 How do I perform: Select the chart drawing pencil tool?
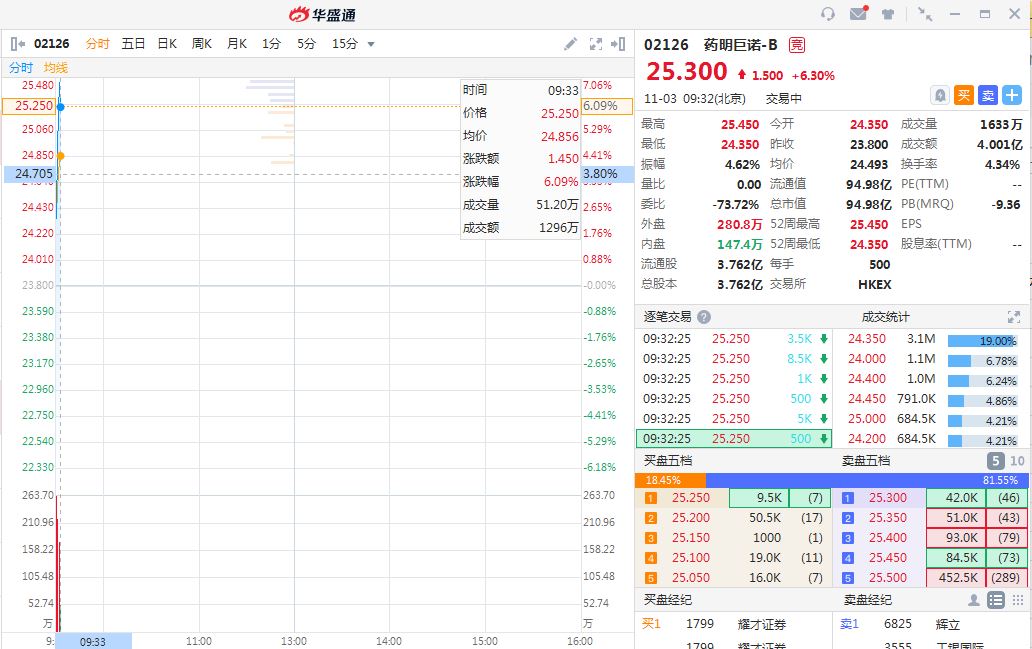(570, 44)
